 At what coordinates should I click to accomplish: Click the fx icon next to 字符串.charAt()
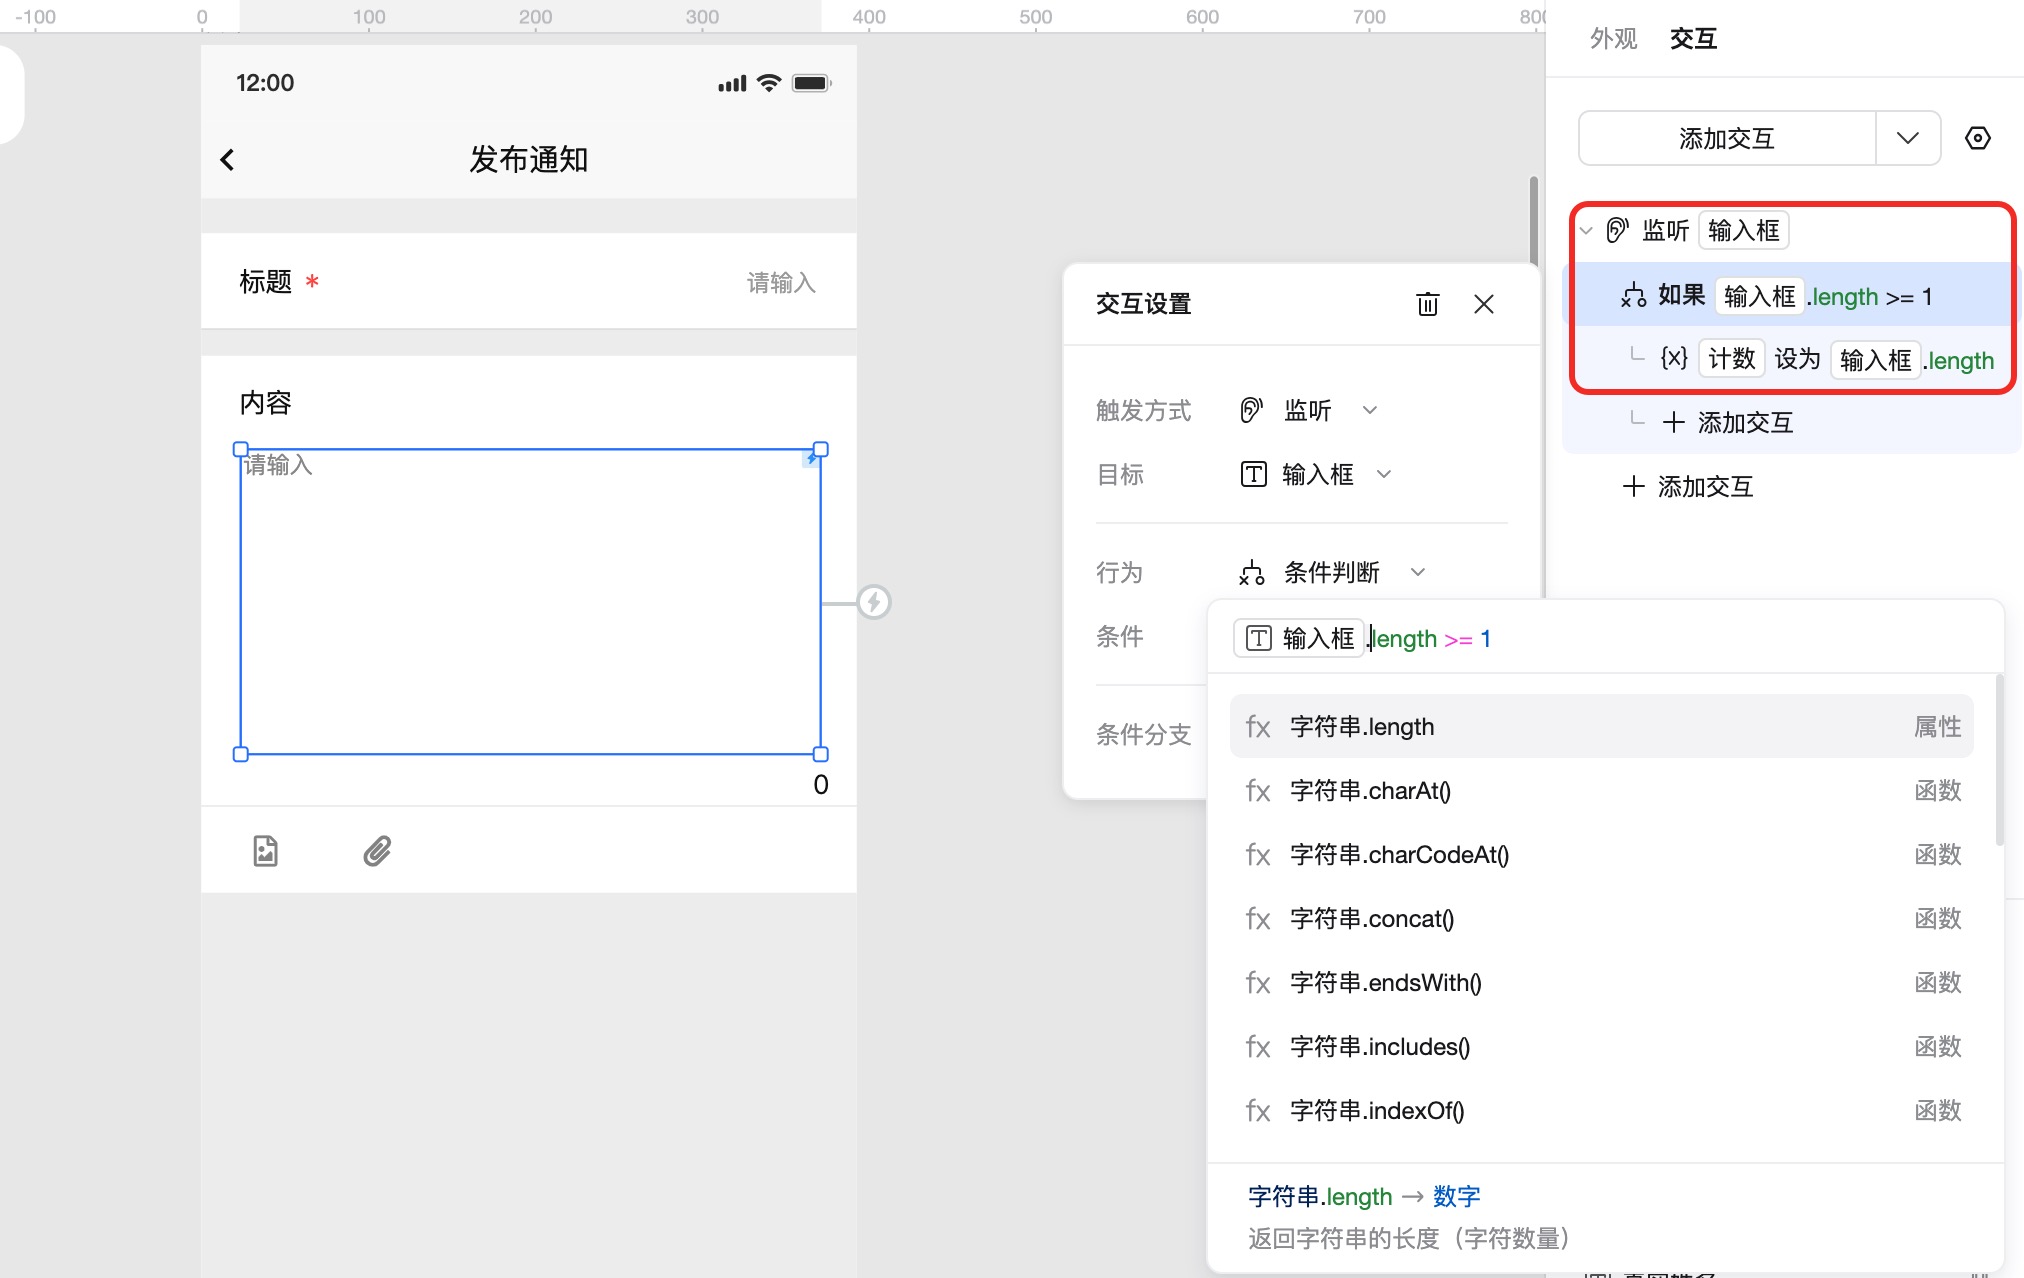1258,790
